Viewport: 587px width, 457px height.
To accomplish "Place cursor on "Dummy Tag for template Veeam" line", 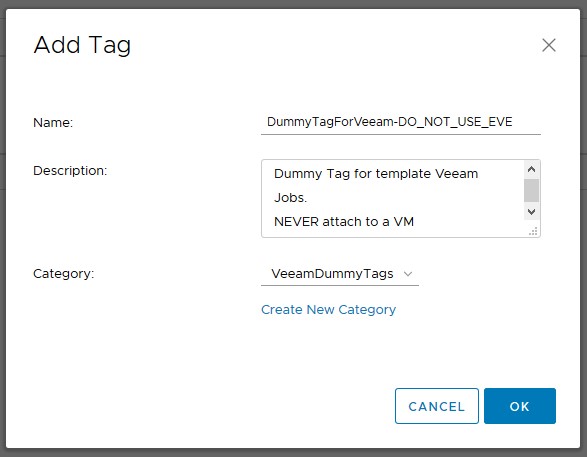I will [x=376, y=174].
